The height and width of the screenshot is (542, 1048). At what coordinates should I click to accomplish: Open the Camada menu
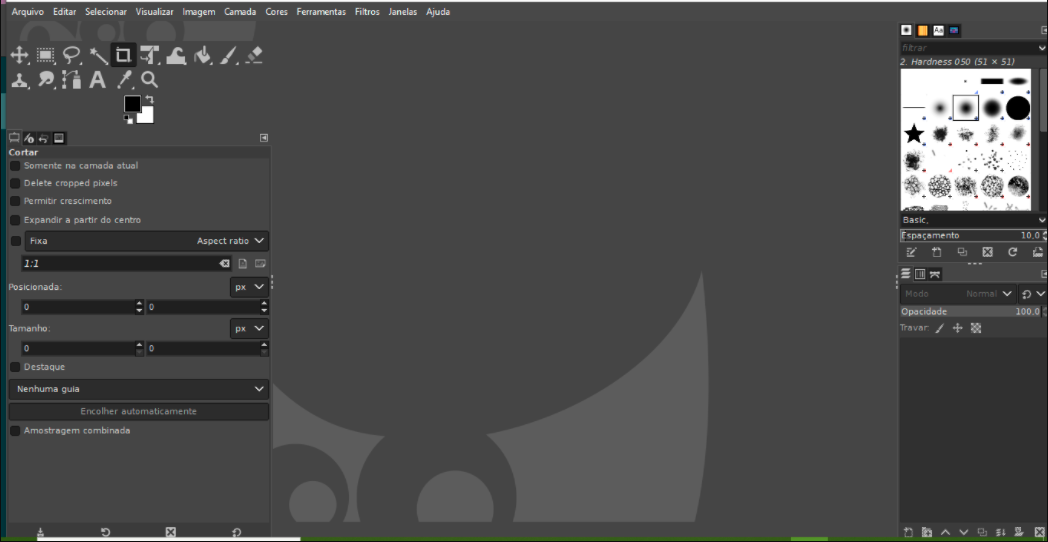pos(240,11)
